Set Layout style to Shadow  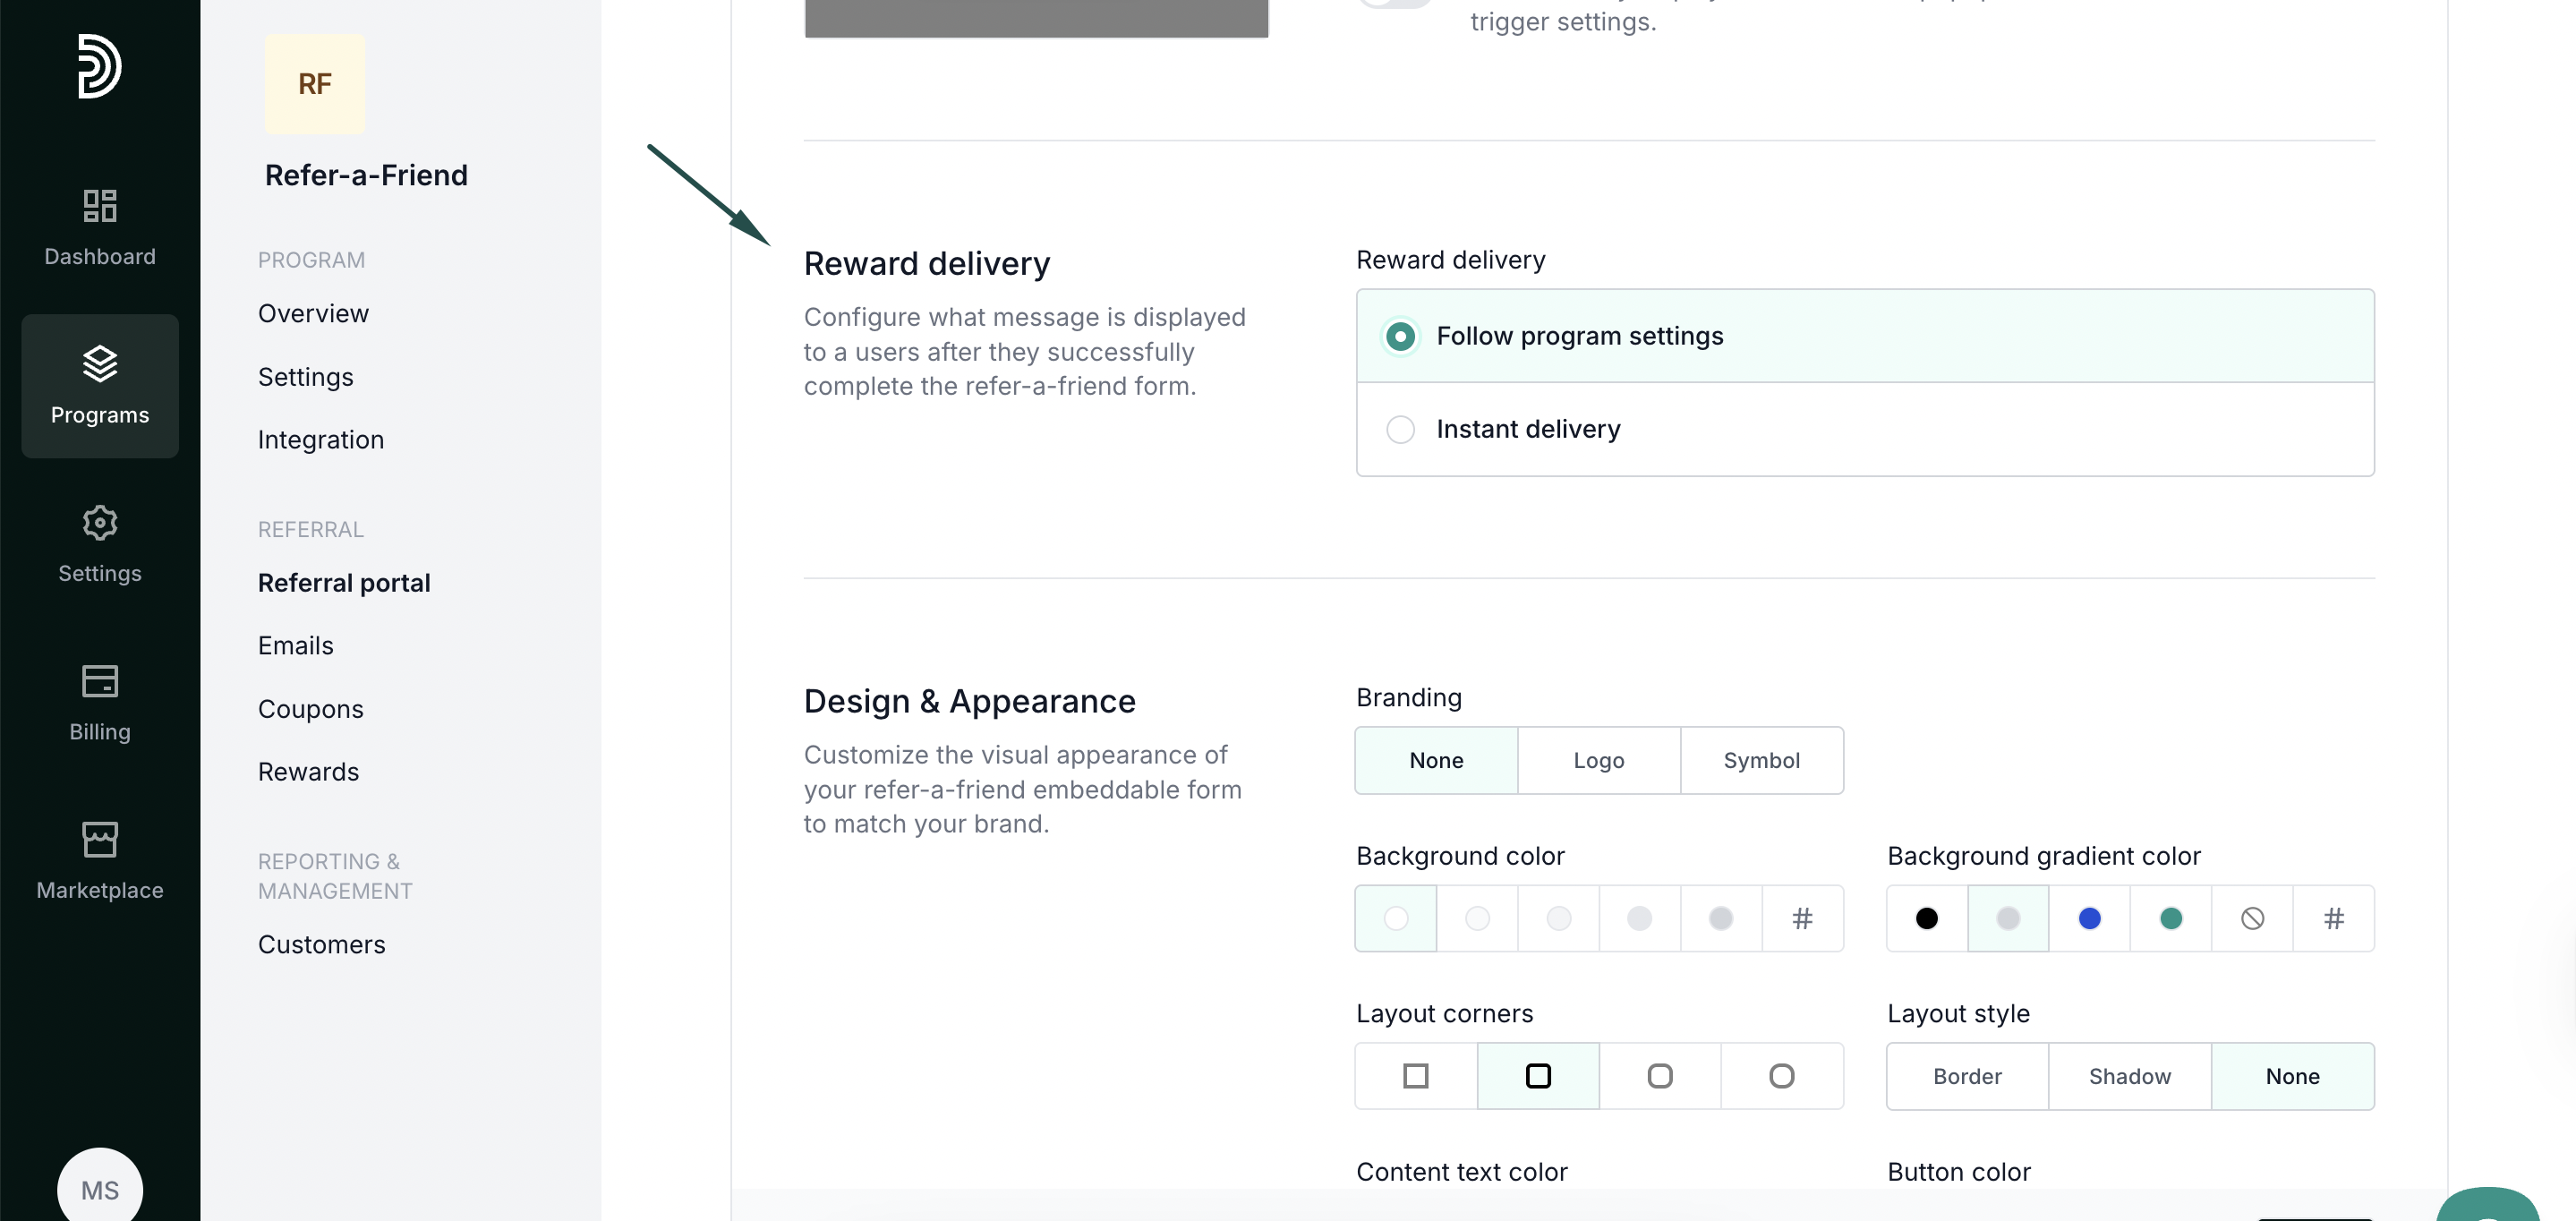[2129, 1076]
